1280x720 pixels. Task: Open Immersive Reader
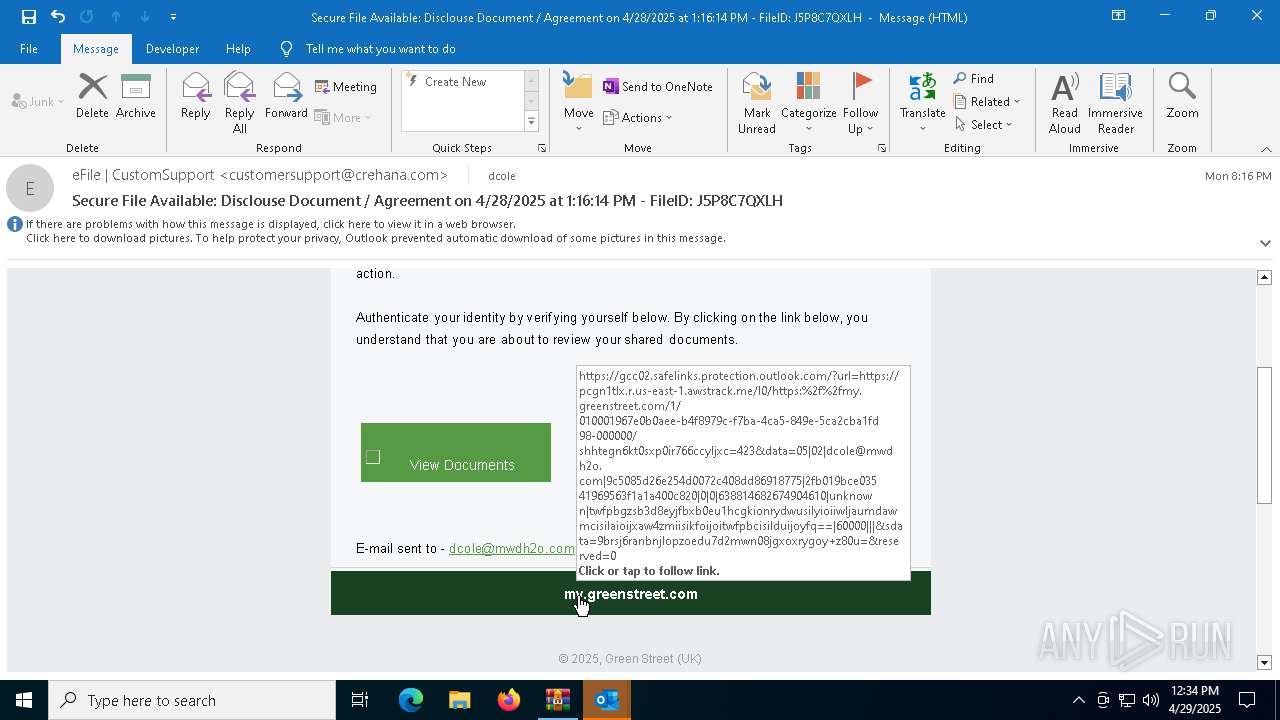click(x=1115, y=103)
